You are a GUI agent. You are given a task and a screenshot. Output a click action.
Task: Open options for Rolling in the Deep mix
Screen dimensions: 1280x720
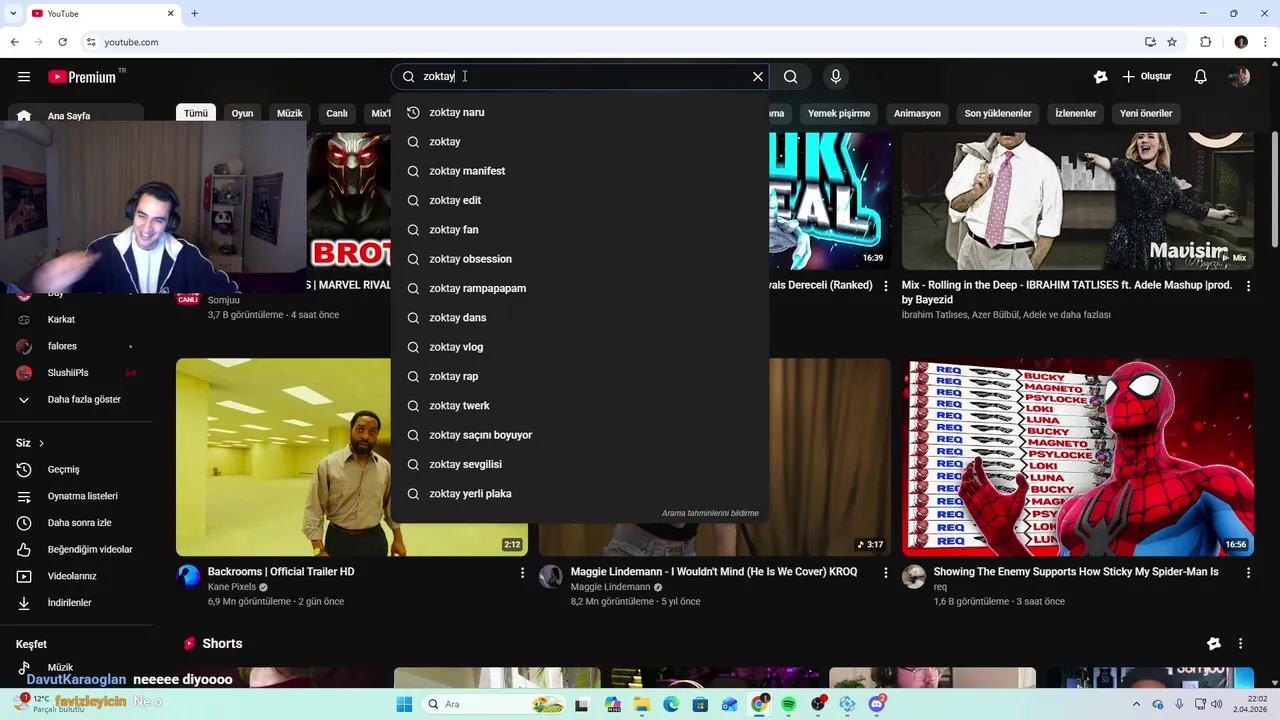click(1248, 286)
